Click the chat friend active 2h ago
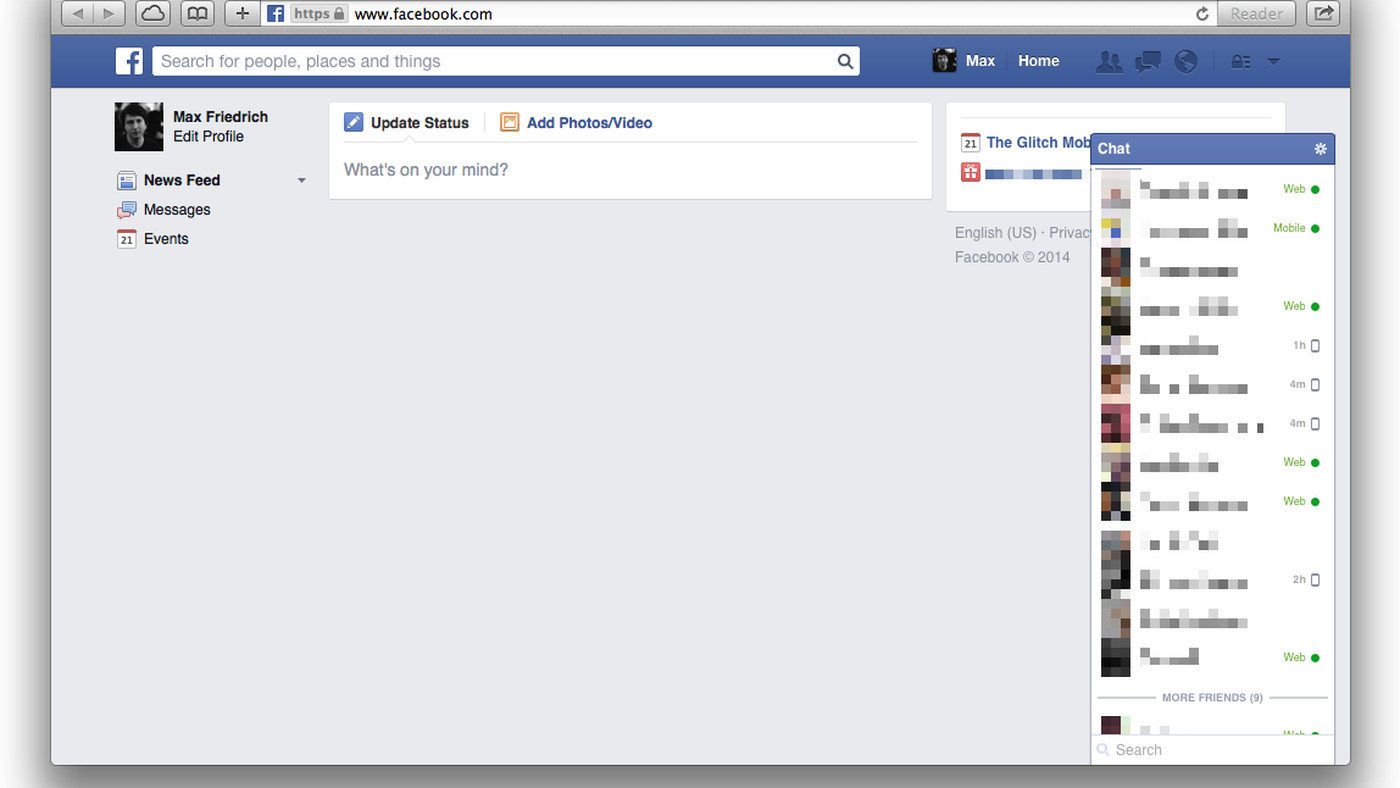The image size is (1400, 788). tap(1212, 580)
